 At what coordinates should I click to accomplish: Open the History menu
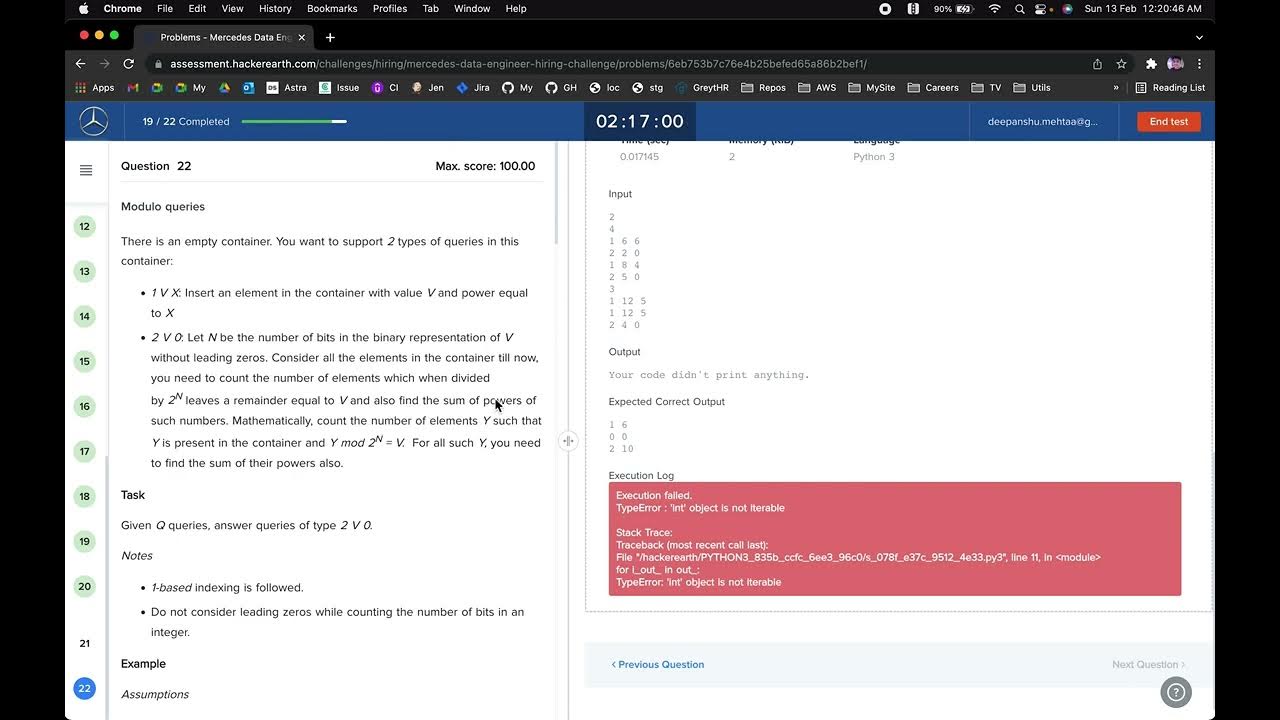(275, 8)
